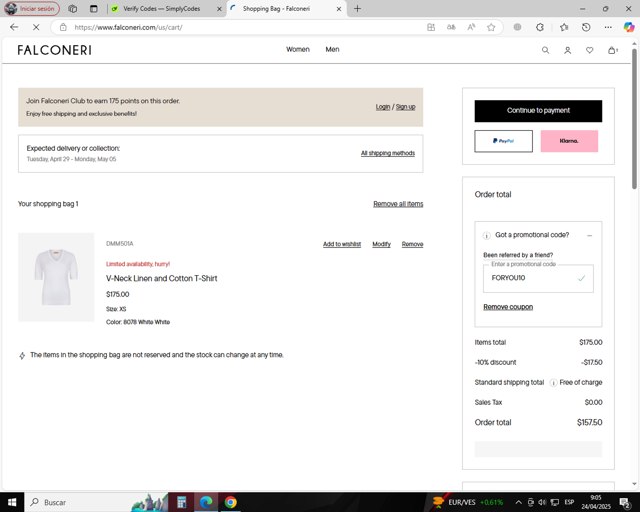
Task: Open the translate icon in address bar
Action: [451, 27]
